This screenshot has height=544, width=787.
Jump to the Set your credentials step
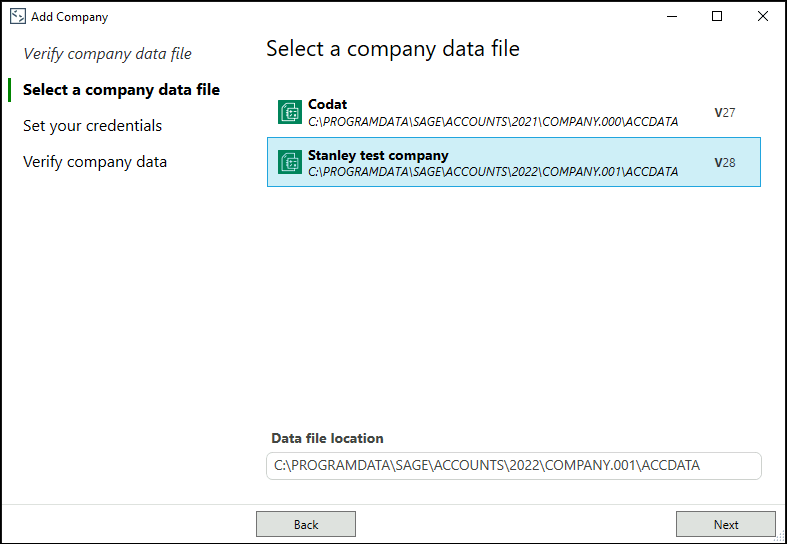coord(92,126)
